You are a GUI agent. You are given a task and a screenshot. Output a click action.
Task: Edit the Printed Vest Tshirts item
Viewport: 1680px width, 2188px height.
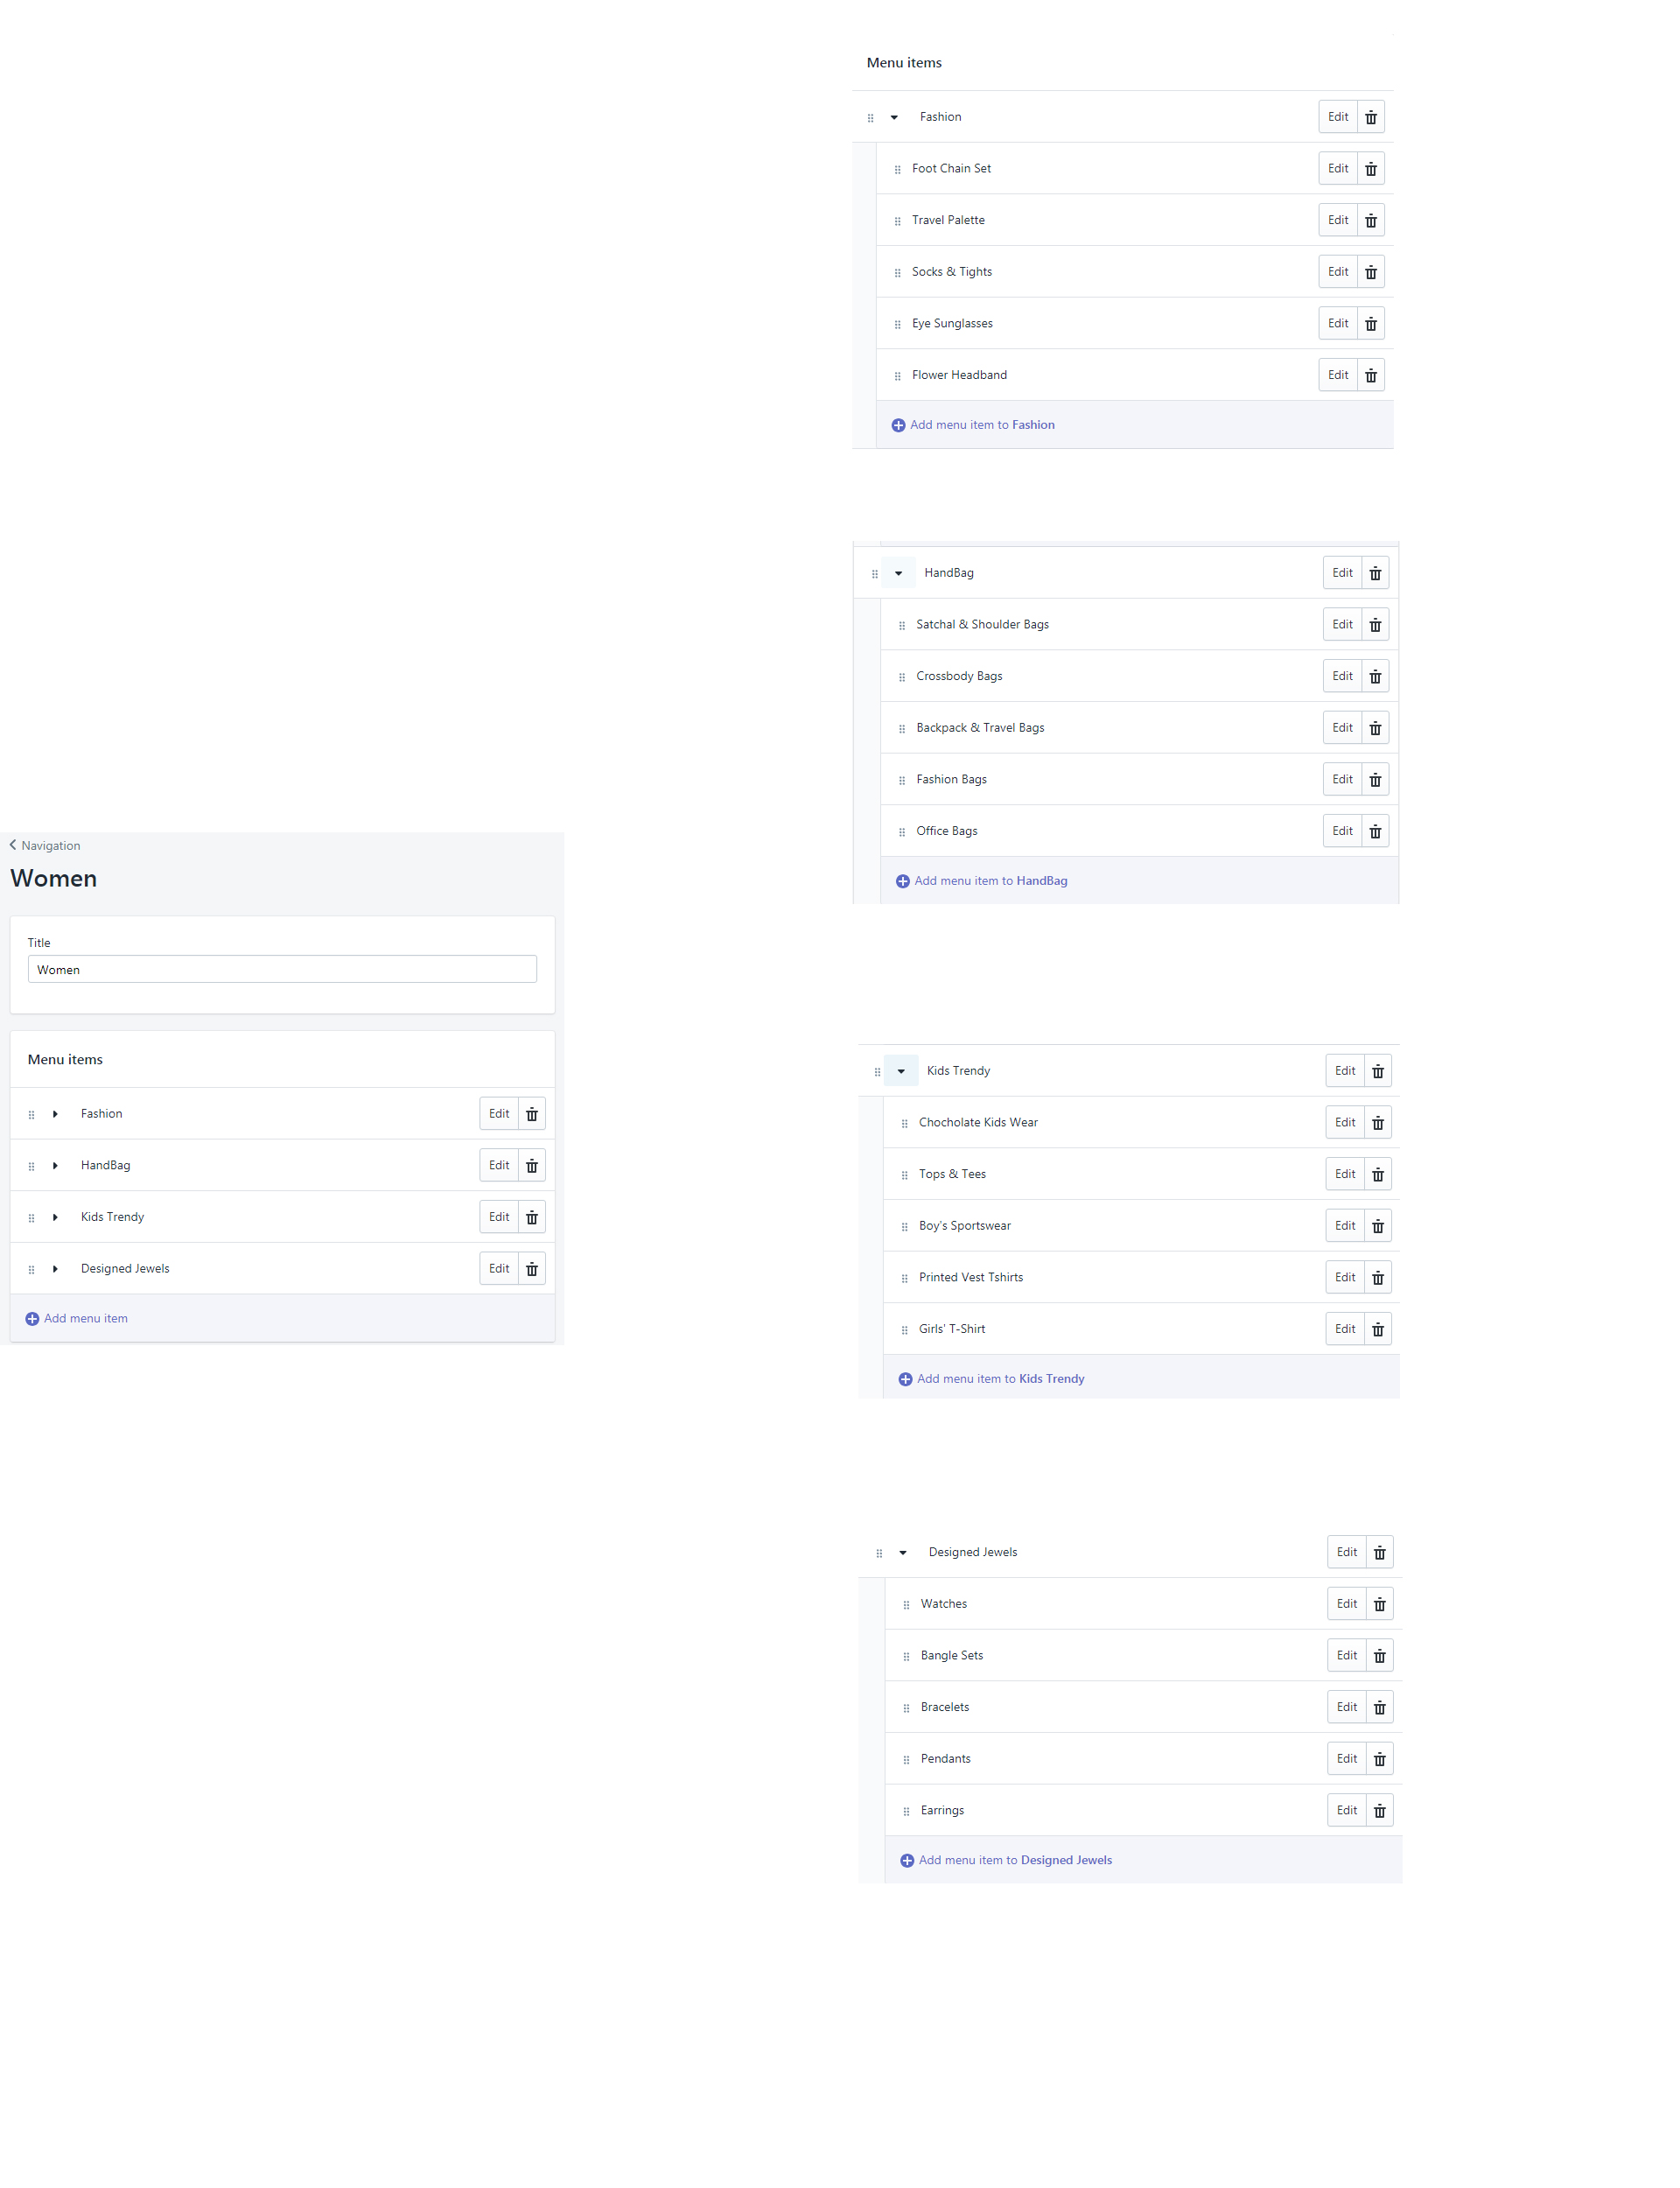(x=1344, y=1277)
